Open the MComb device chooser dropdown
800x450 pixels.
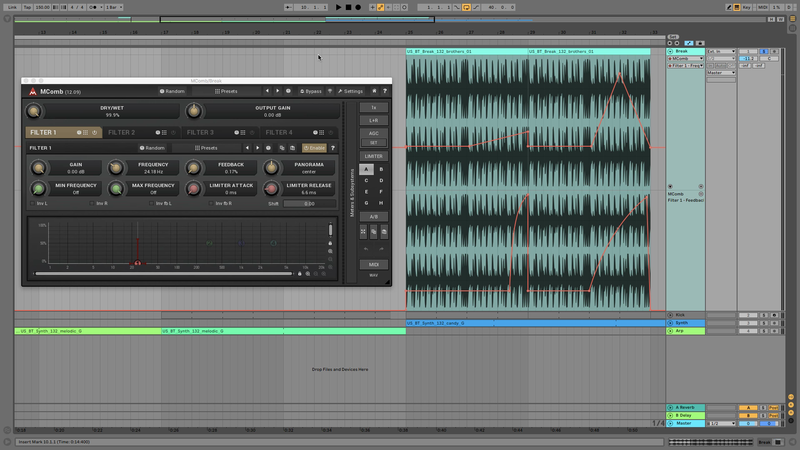[x=686, y=59]
